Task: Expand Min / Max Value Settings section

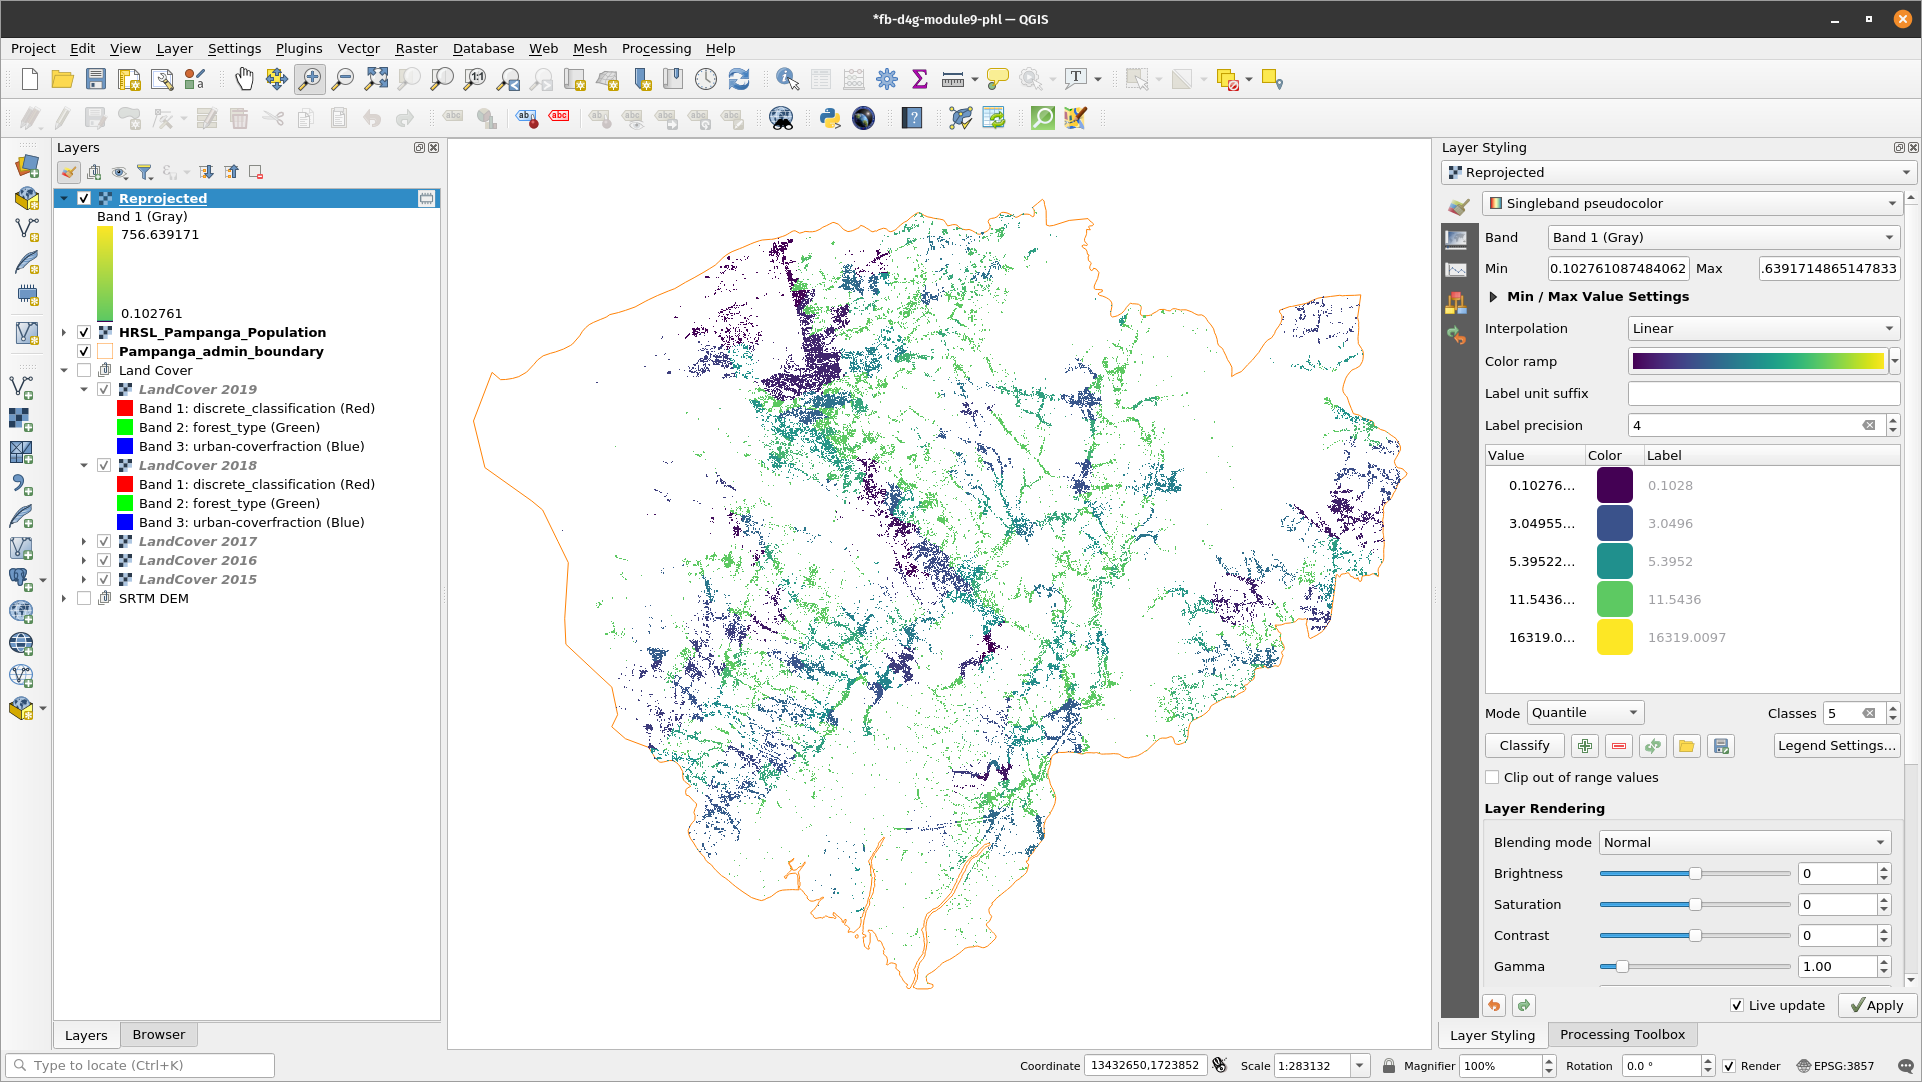Action: coord(1493,297)
